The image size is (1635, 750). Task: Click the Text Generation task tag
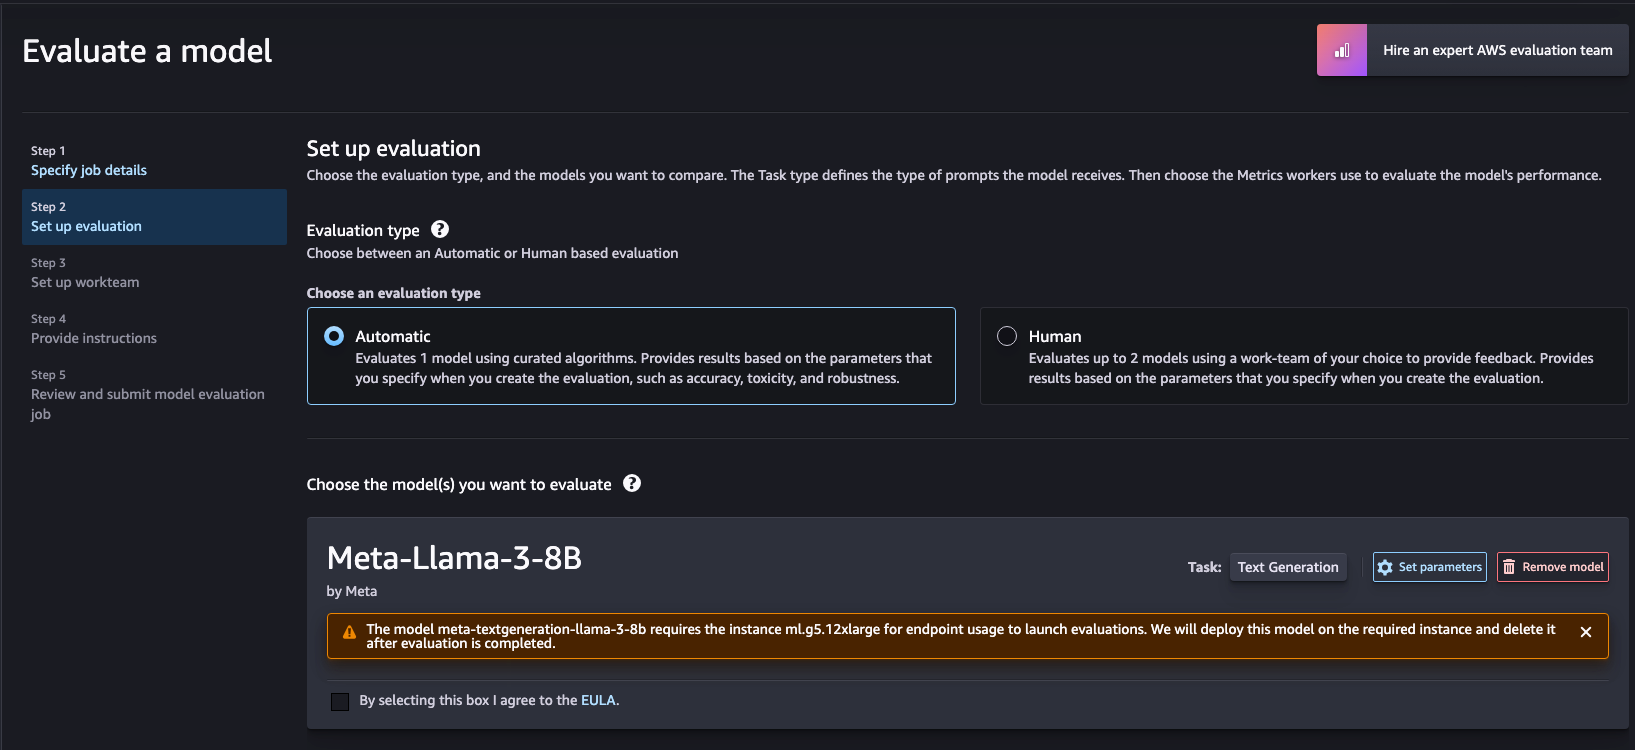(1288, 567)
